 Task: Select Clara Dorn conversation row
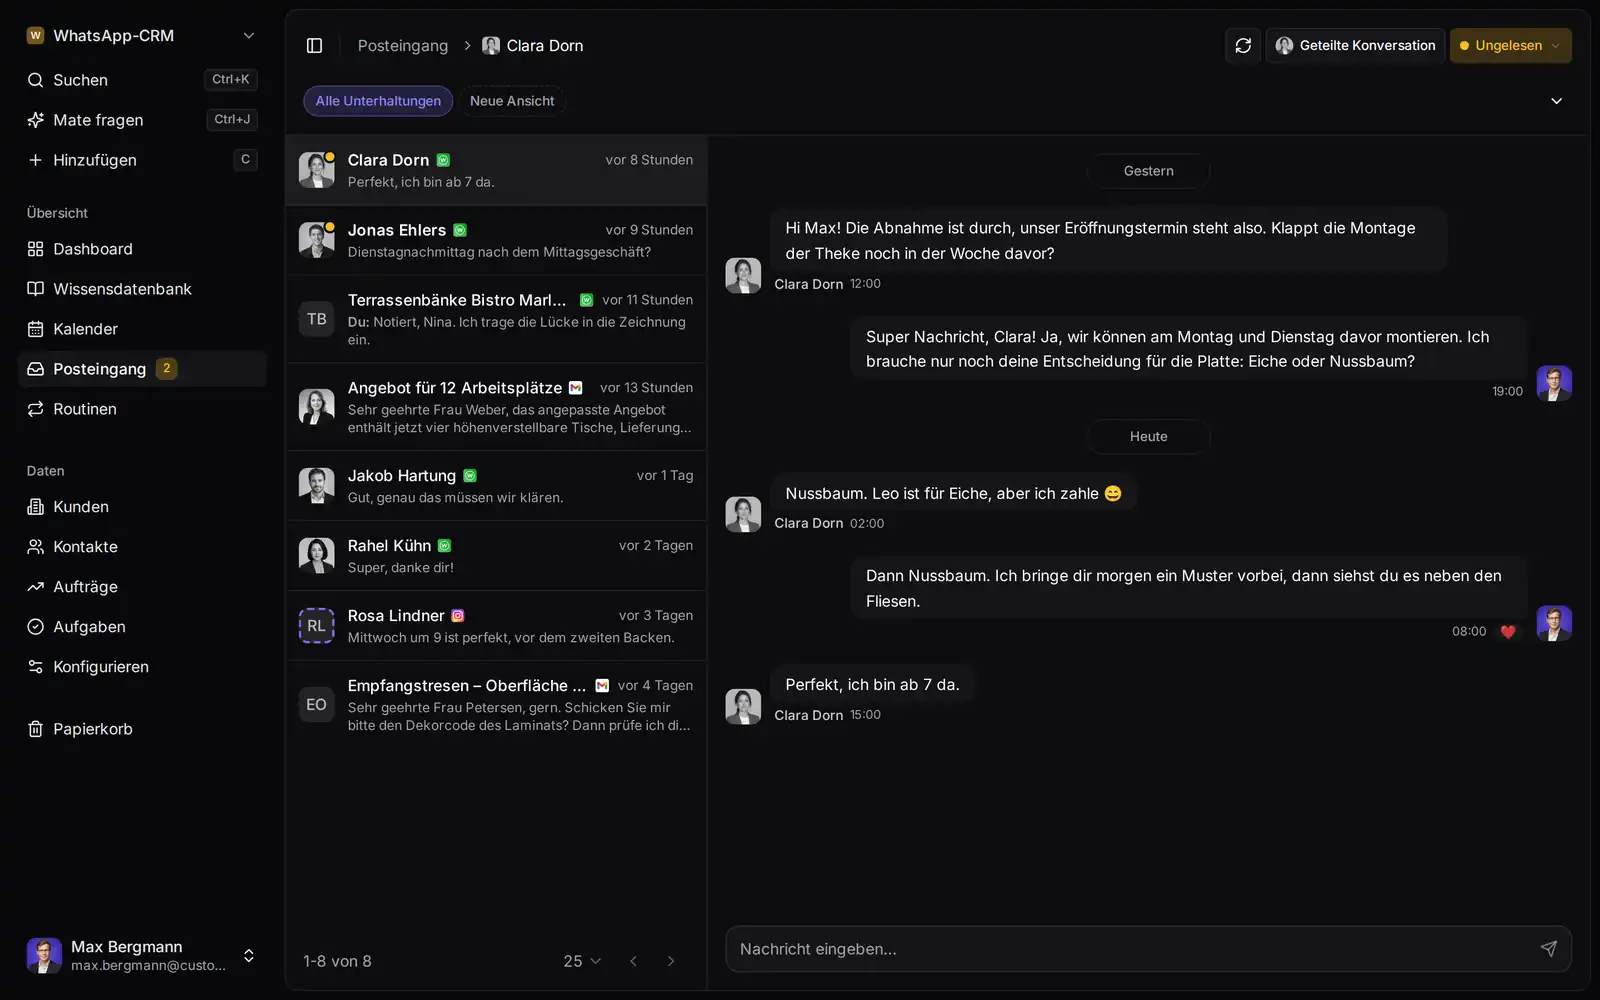pyautogui.click(x=496, y=171)
